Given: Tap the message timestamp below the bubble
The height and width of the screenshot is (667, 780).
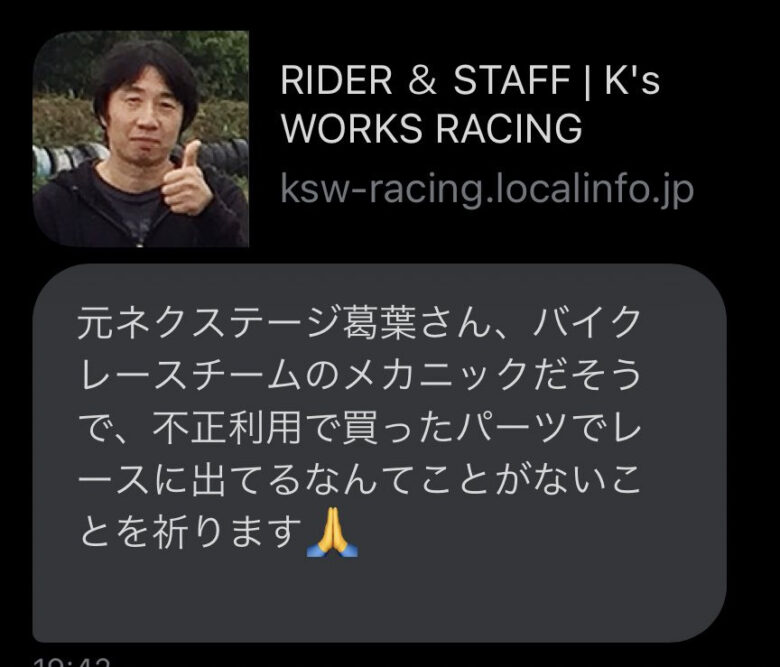Looking at the screenshot, I should tap(71, 662).
